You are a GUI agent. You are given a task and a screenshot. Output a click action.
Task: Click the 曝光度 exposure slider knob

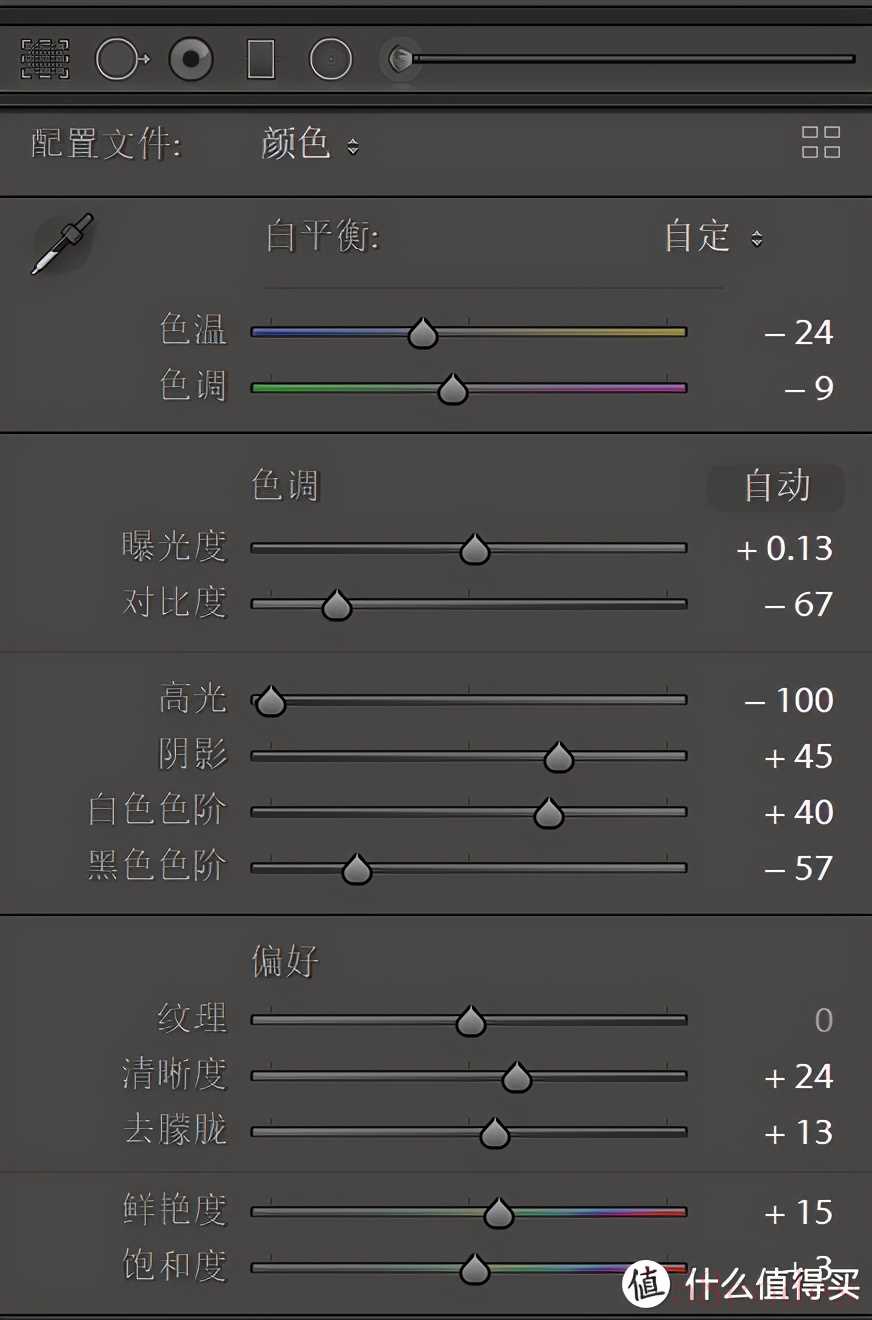click(x=474, y=550)
